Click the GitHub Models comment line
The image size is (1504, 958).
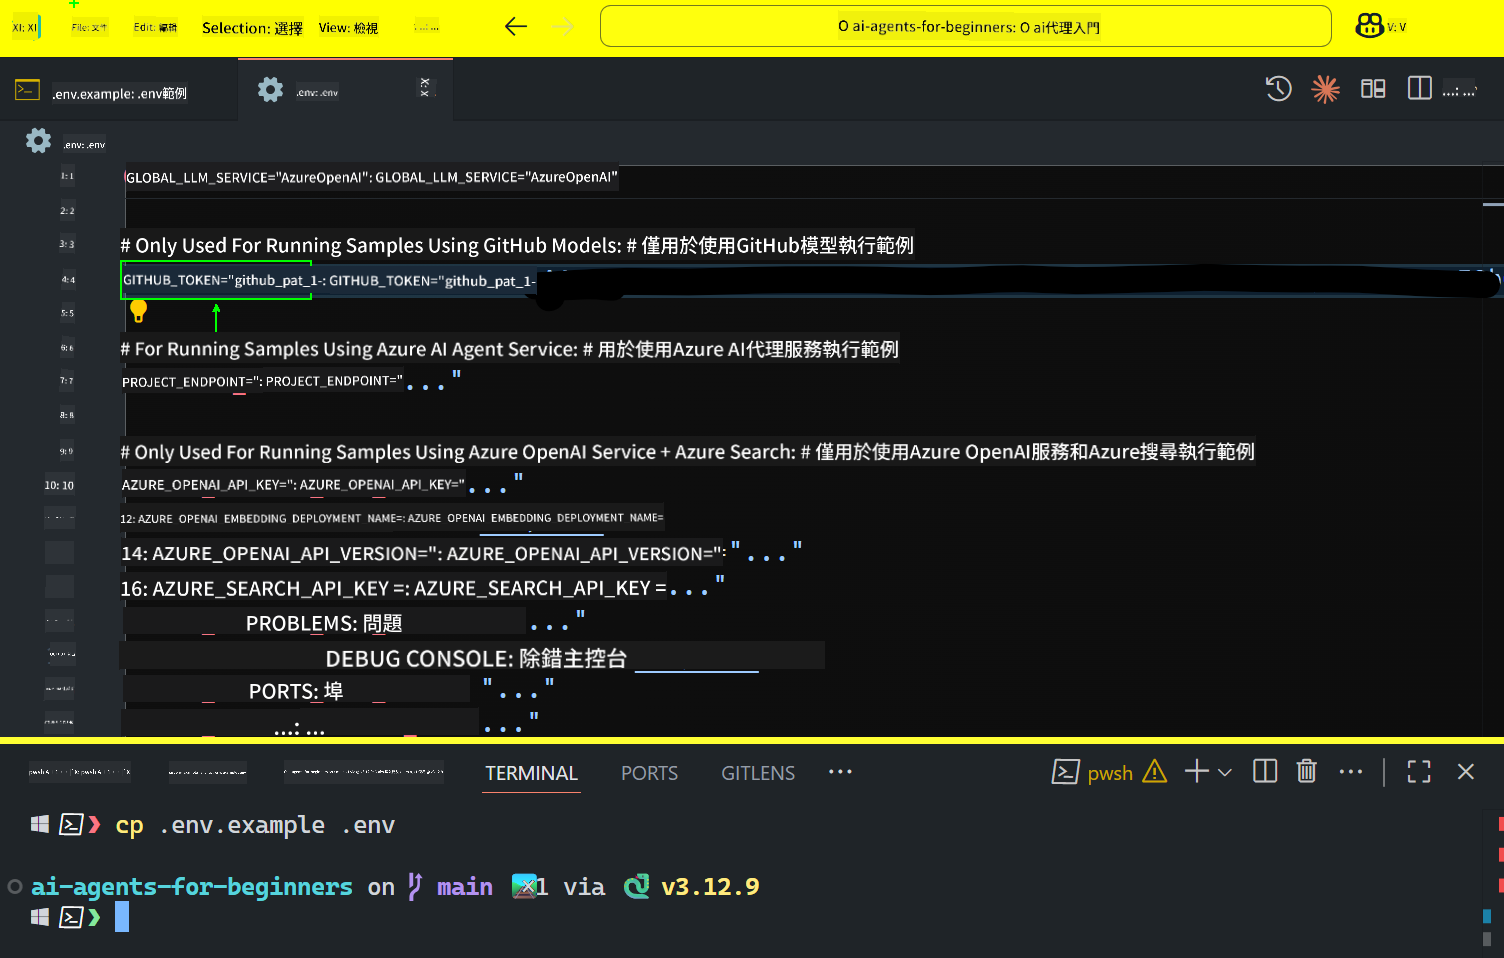(517, 245)
